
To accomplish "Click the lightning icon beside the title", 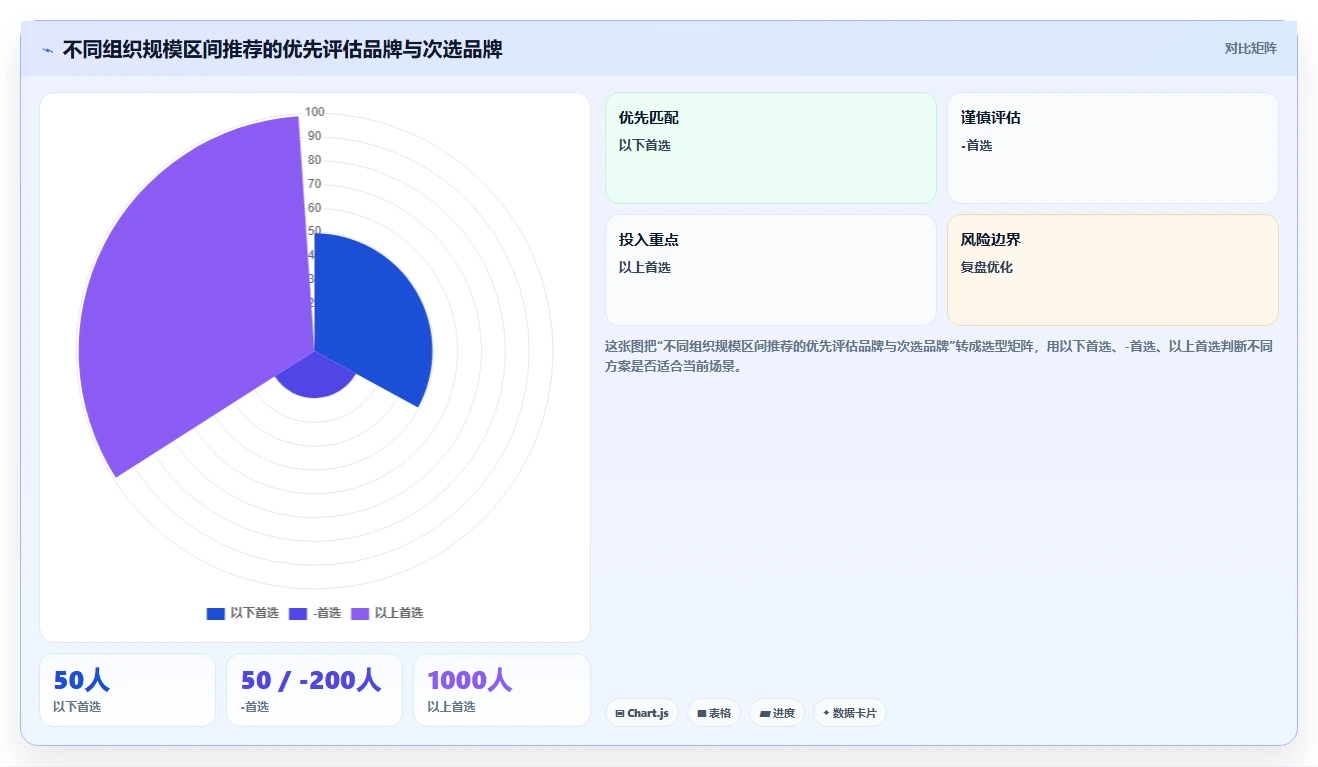I will pos(48,50).
